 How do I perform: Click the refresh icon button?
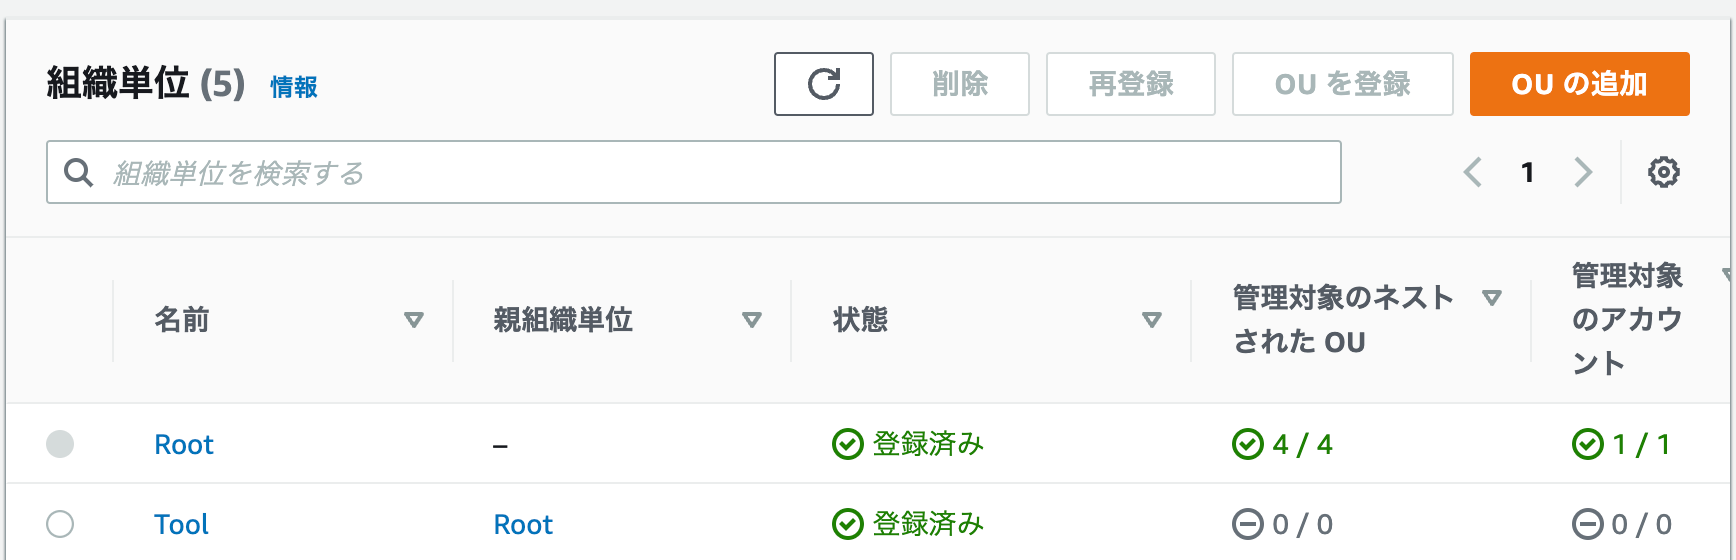[x=823, y=84]
